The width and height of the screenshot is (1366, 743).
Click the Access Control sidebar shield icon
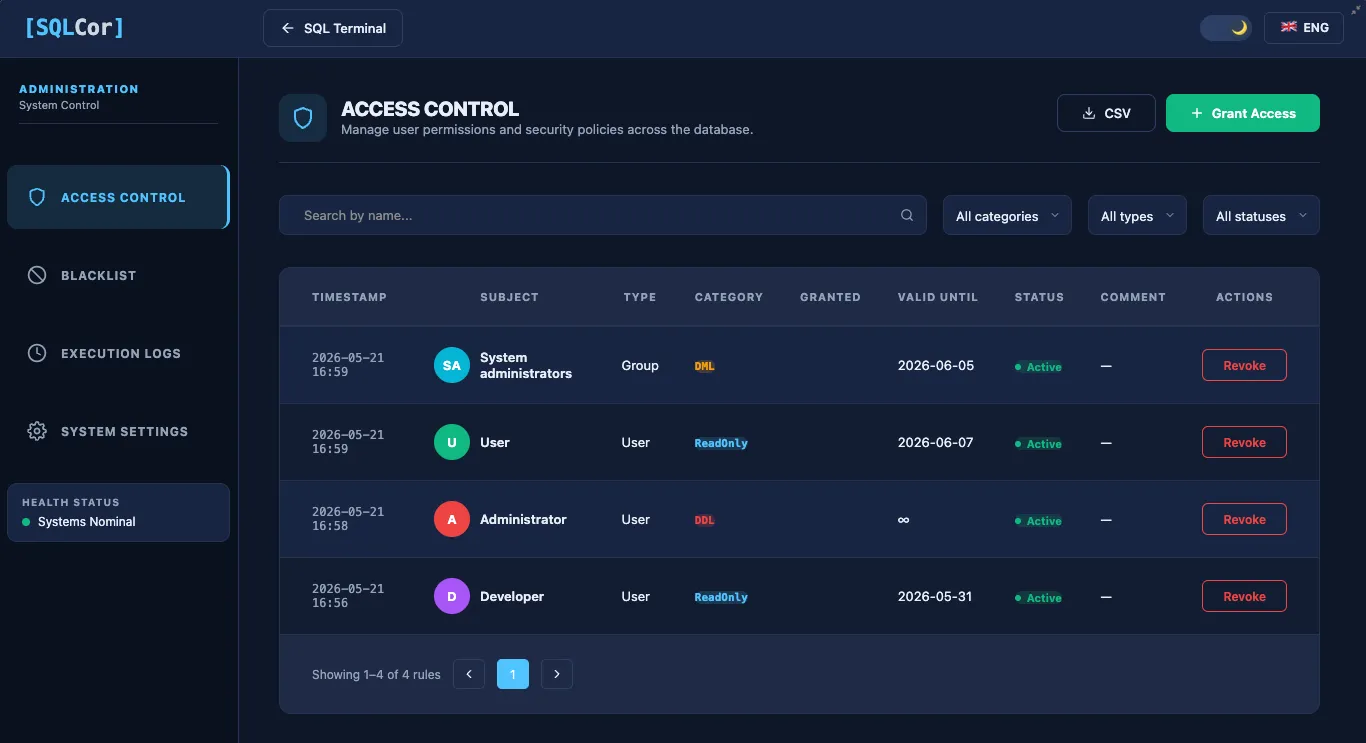tap(37, 197)
